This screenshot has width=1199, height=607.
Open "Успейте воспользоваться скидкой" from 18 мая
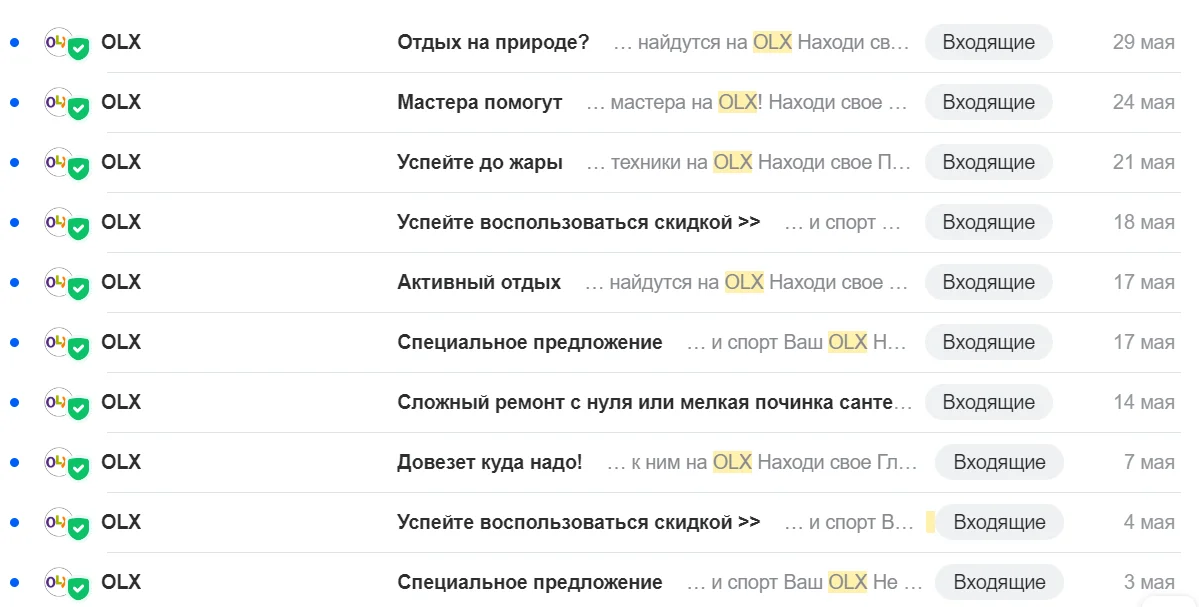[578, 223]
